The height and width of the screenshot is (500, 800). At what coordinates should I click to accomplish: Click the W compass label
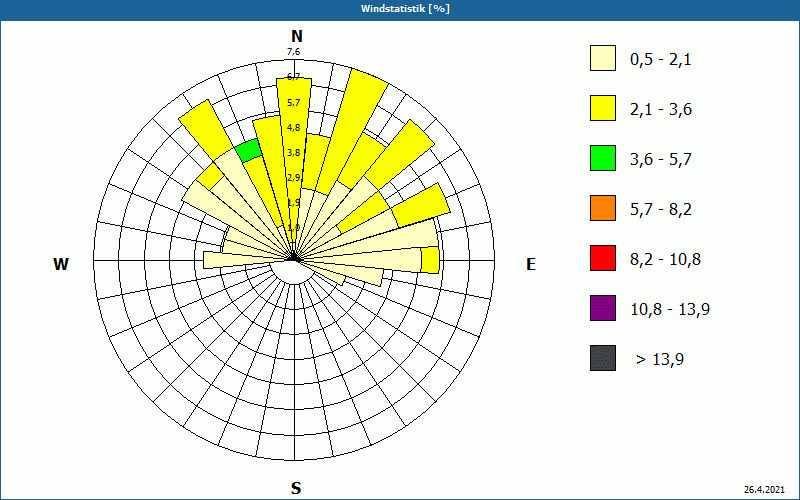(x=61, y=264)
